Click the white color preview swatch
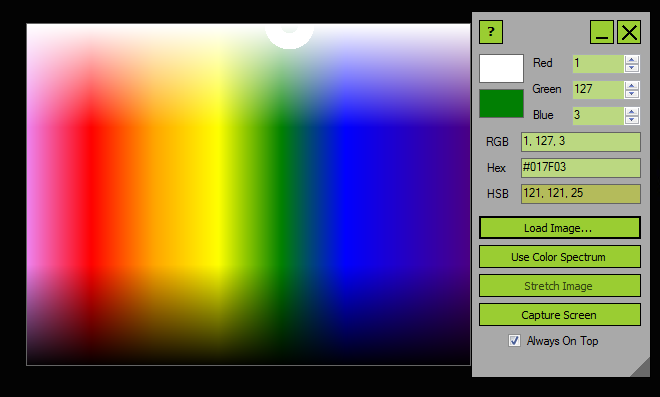 pyautogui.click(x=501, y=68)
